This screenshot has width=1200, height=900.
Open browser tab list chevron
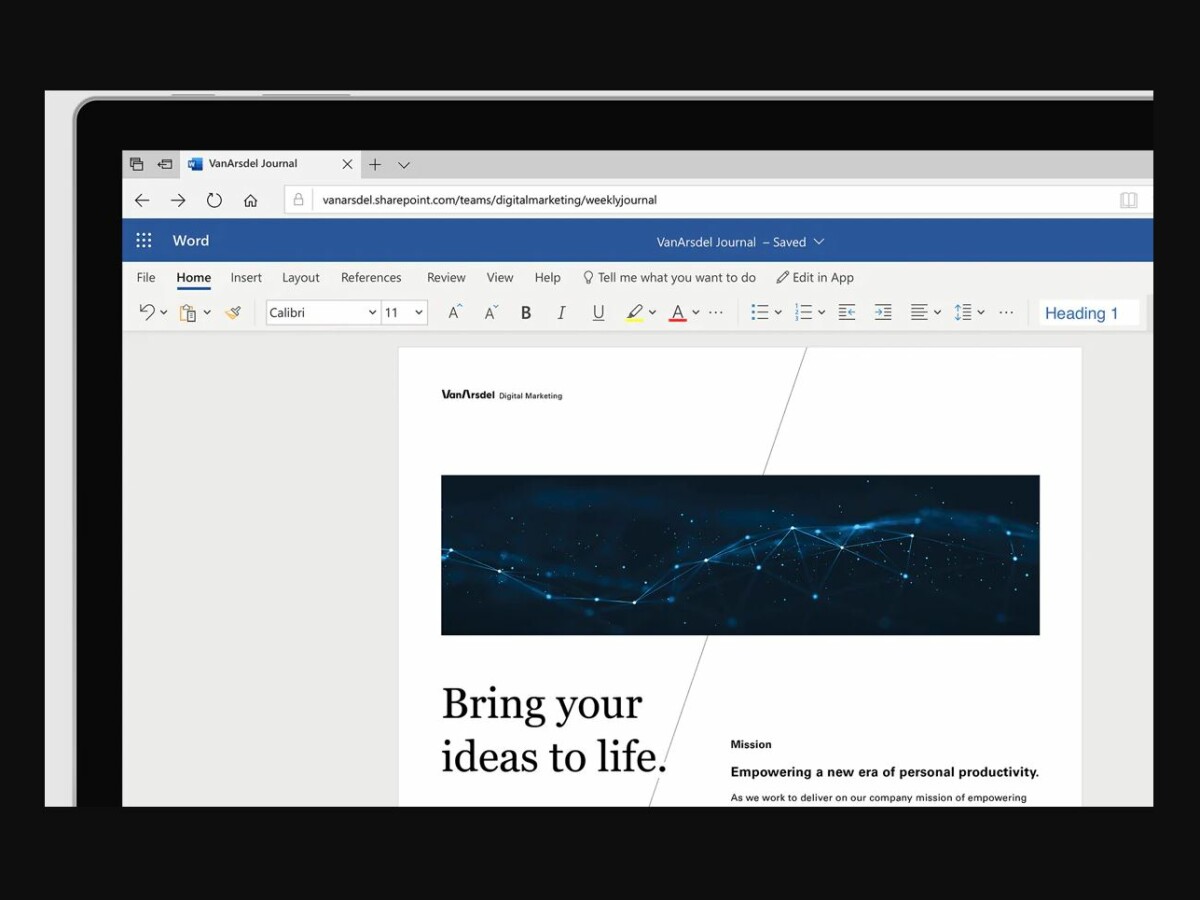[x=404, y=165]
